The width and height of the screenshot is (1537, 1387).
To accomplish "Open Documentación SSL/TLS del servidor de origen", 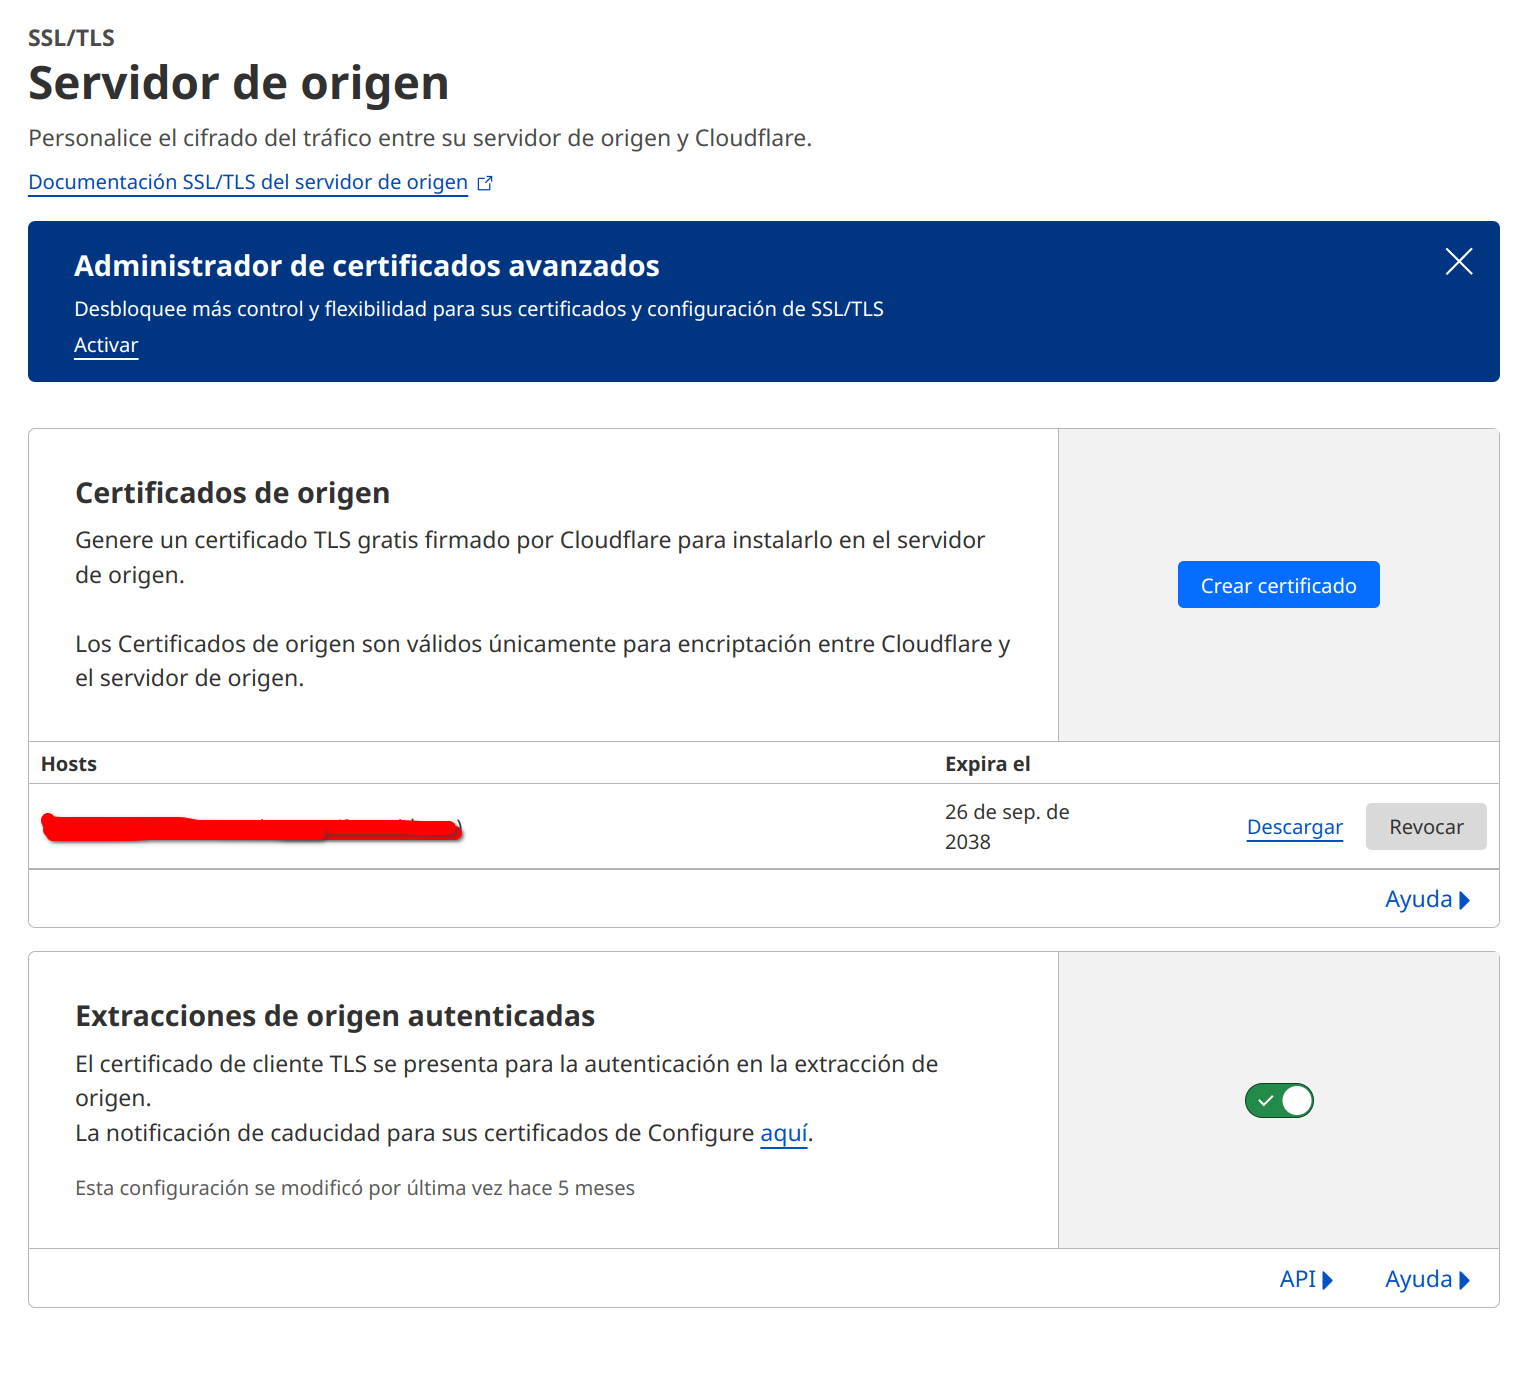I will [x=248, y=182].
